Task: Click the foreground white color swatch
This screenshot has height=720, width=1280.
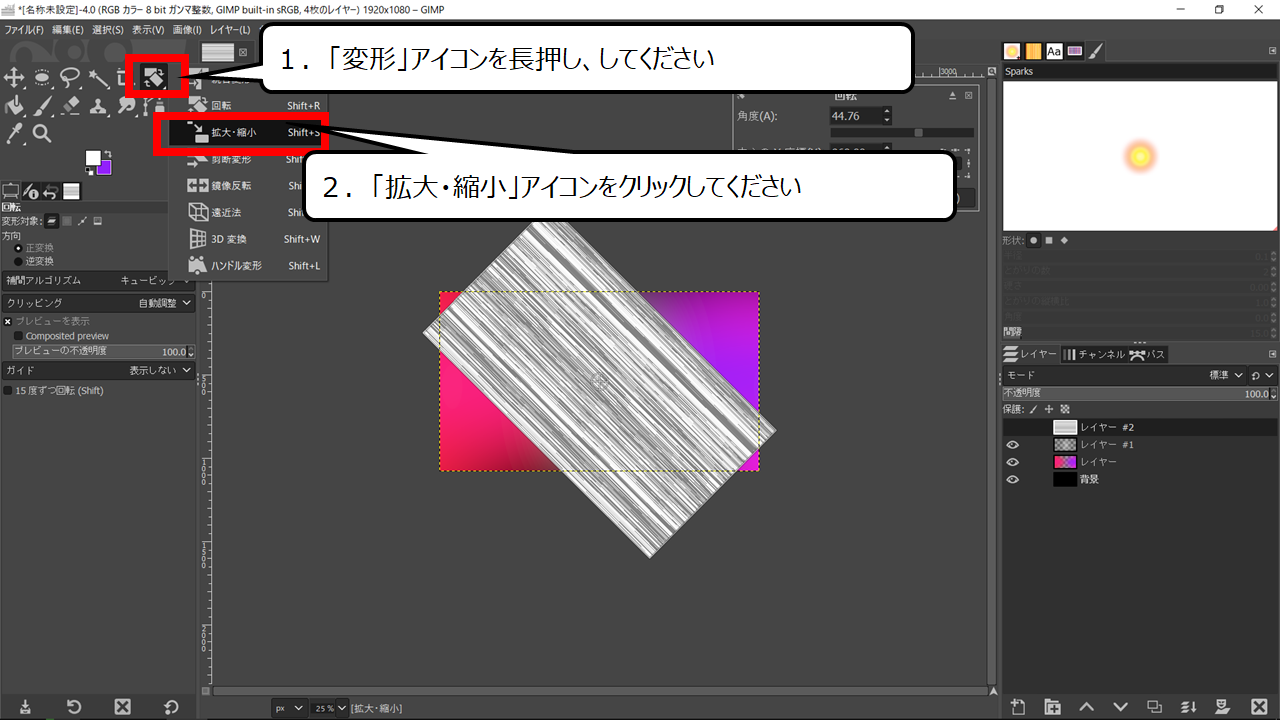Action: 93,158
